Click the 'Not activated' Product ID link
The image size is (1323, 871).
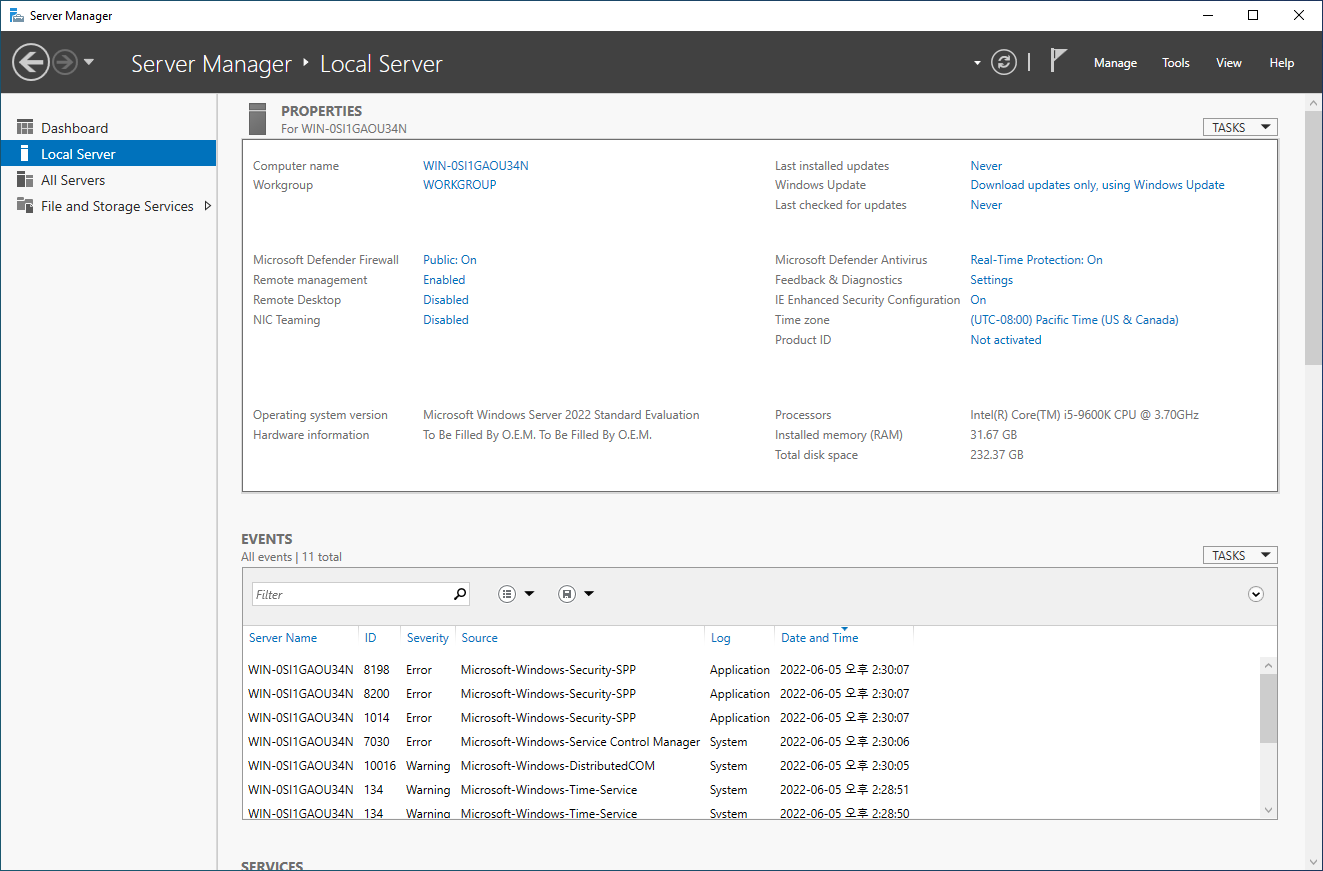1006,340
